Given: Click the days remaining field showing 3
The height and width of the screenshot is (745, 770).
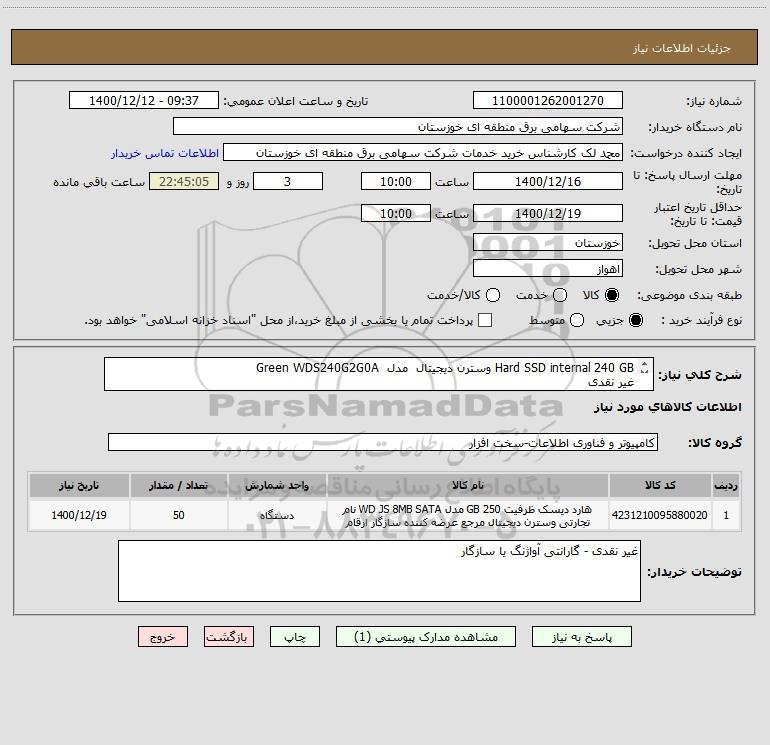Looking at the screenshot, I should pos(288,181).
